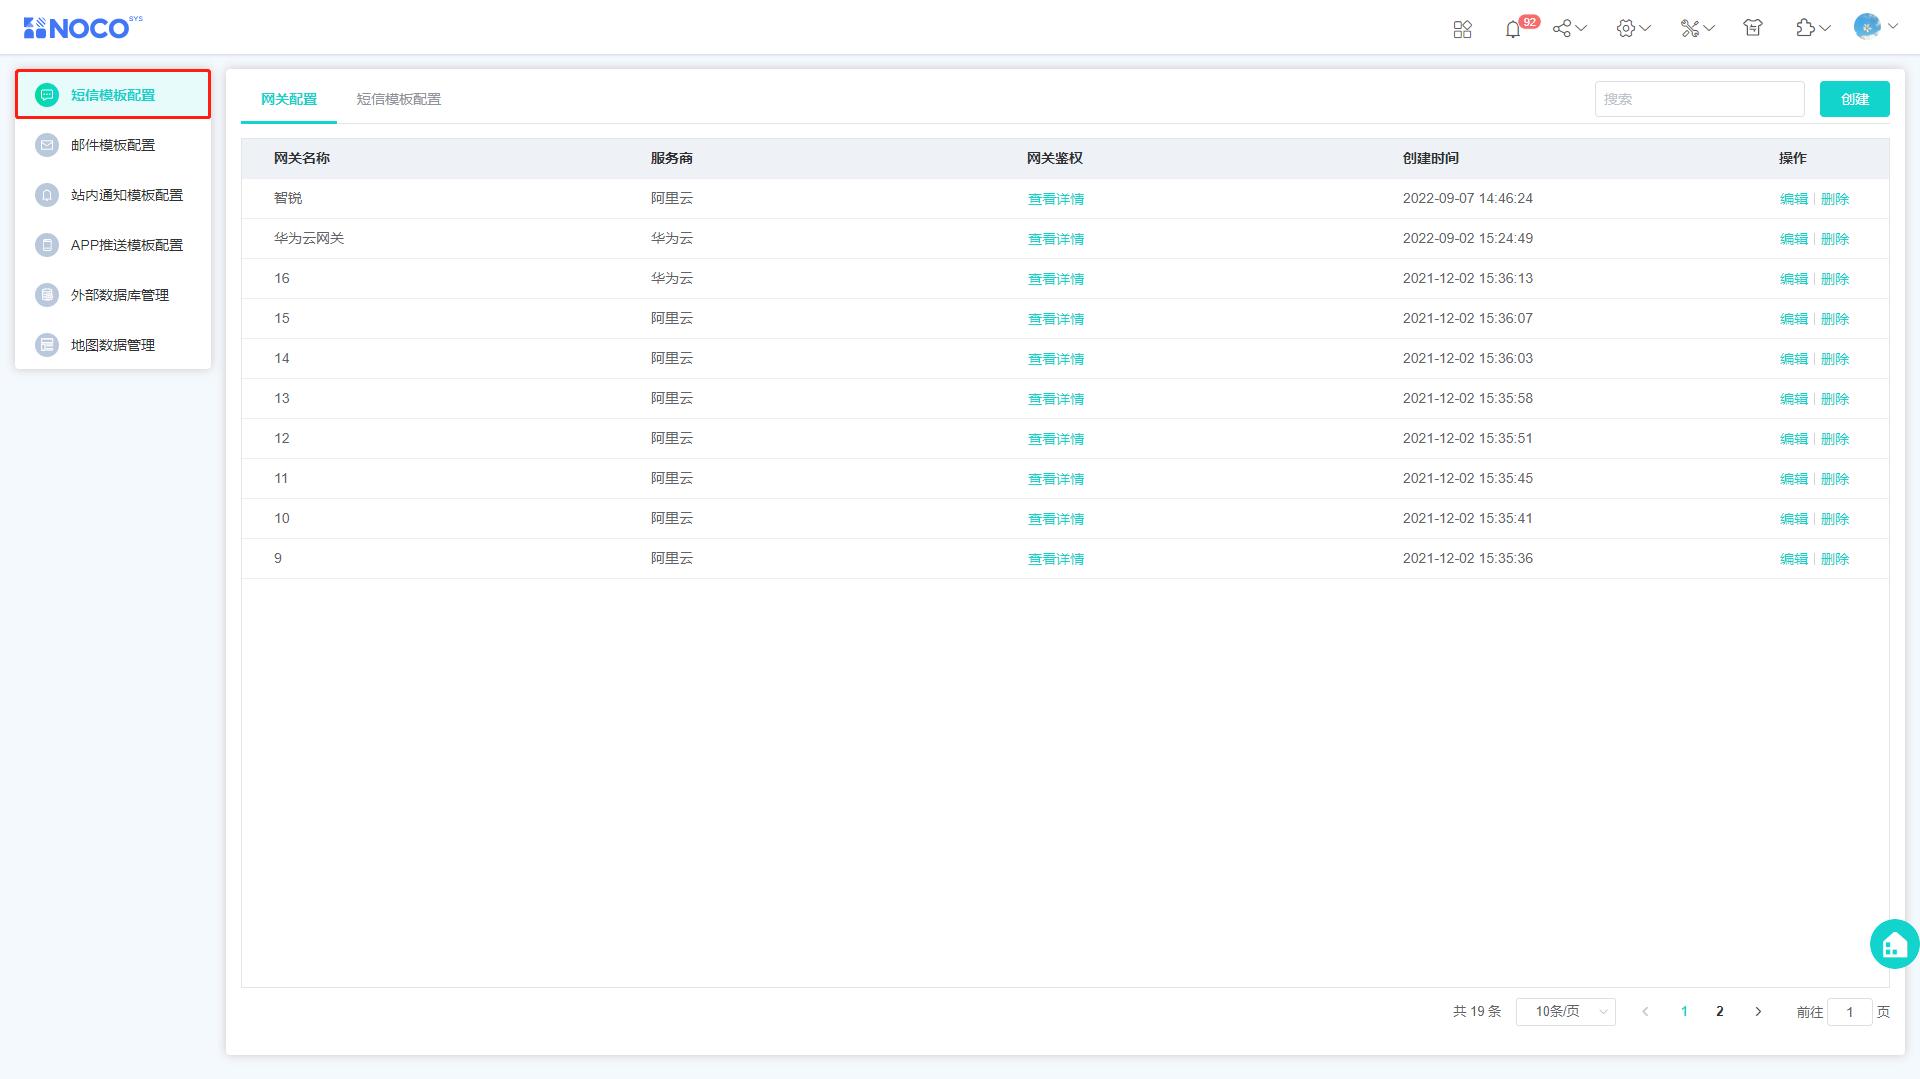Open 查看详情 for gateway 14
Viewport: 1920px width, 1079px height.
(x=1056, y=359)
